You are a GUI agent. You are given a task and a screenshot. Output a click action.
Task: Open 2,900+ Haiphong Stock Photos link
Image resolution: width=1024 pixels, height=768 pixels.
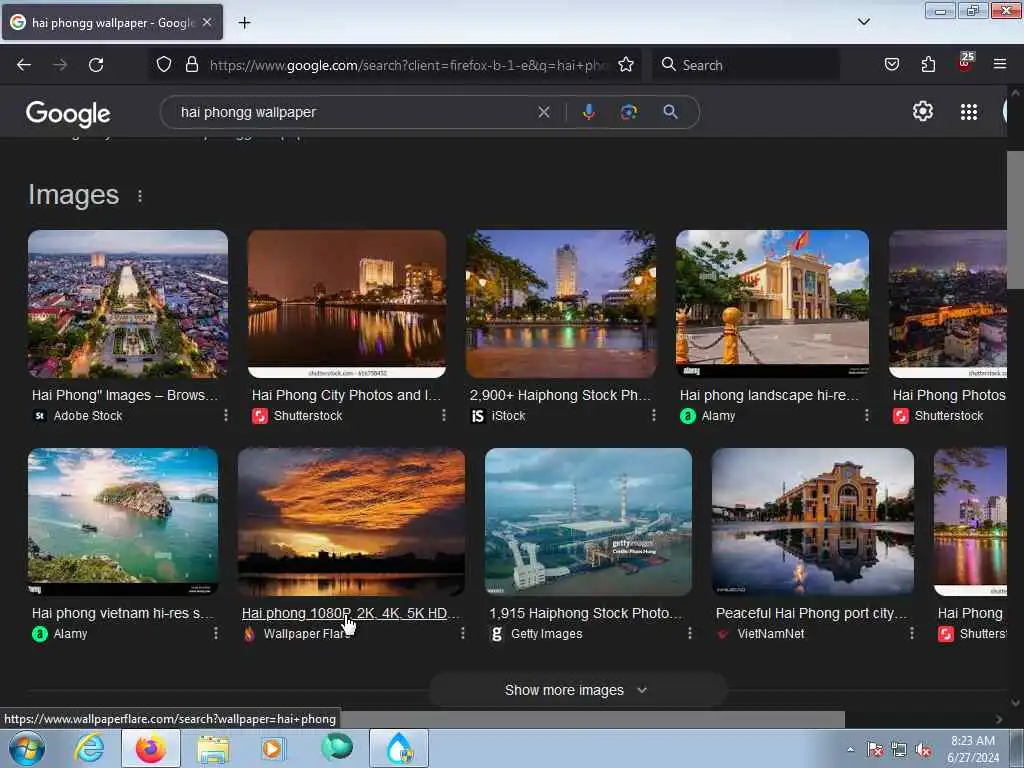pyautogui.click(x=560, y=395)
